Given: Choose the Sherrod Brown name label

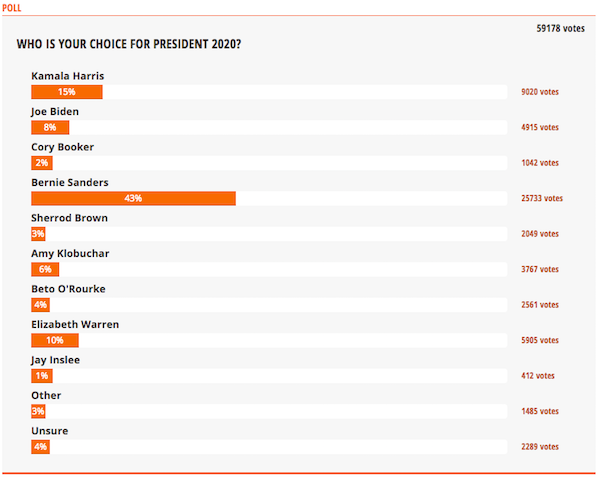Looking at the screenshot, I should click(x=69, y=218).
